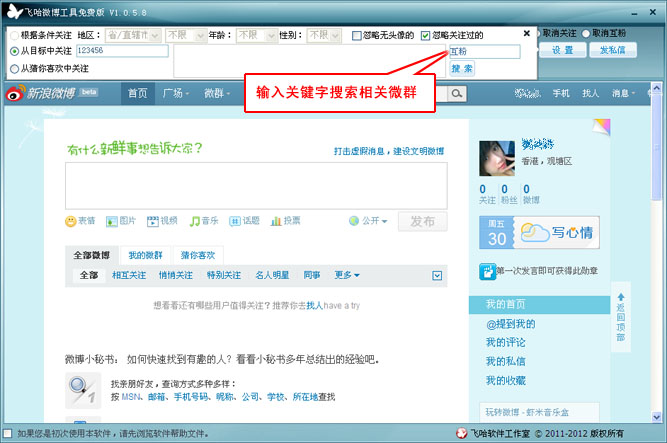Click the 手机号码 search link
The width and height of the screenshot is (667, 443).
click(x=191, y=397)
